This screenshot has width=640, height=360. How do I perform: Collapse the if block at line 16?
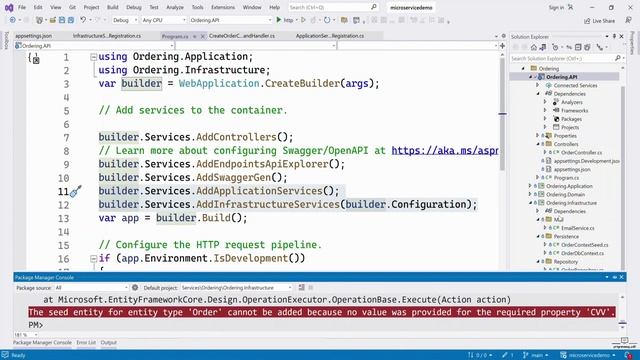93,259
